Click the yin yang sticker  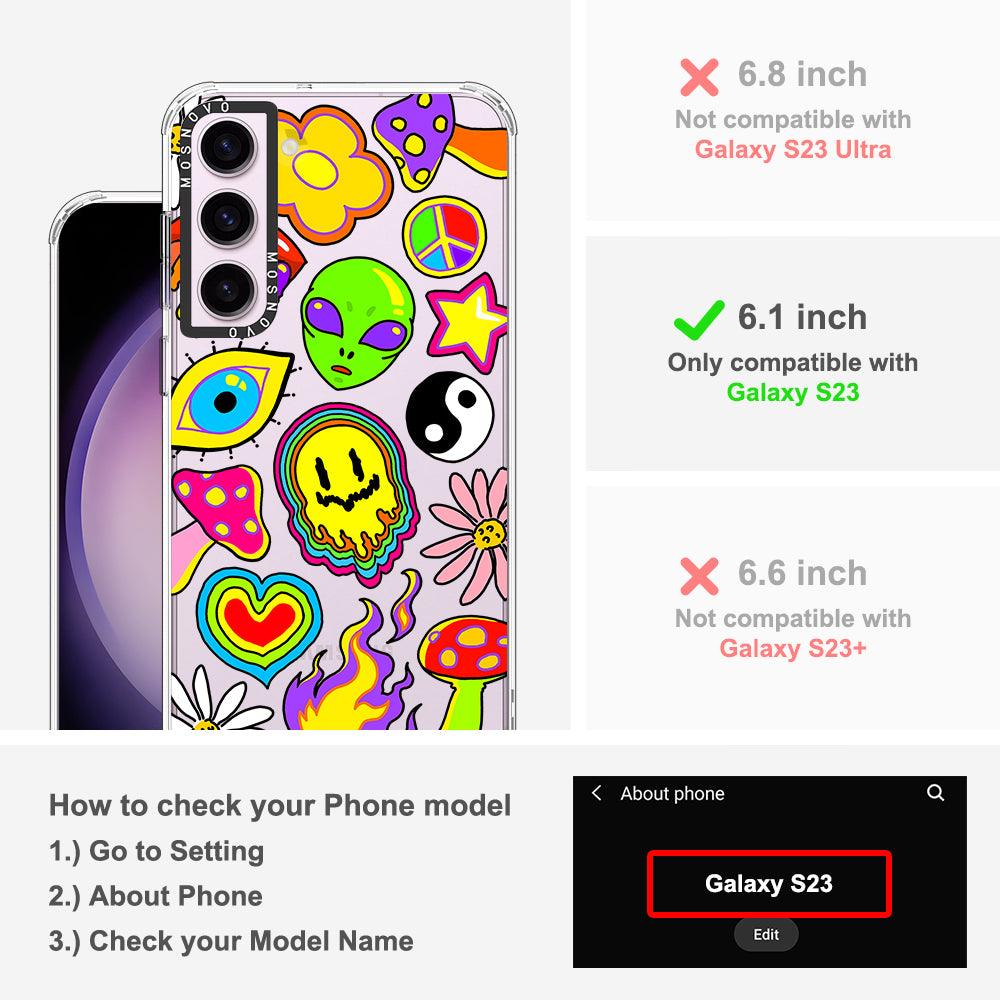(x=449, y=416)
